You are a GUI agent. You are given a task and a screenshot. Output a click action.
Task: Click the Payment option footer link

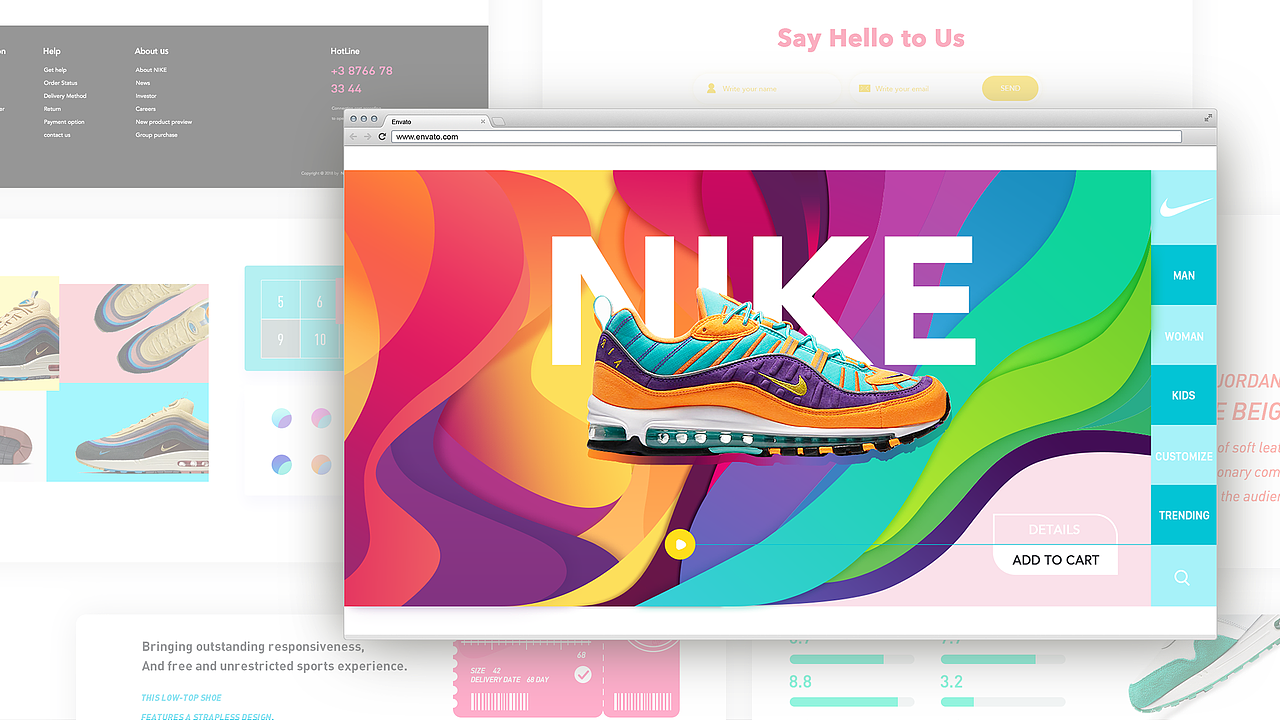pos(64,122)
